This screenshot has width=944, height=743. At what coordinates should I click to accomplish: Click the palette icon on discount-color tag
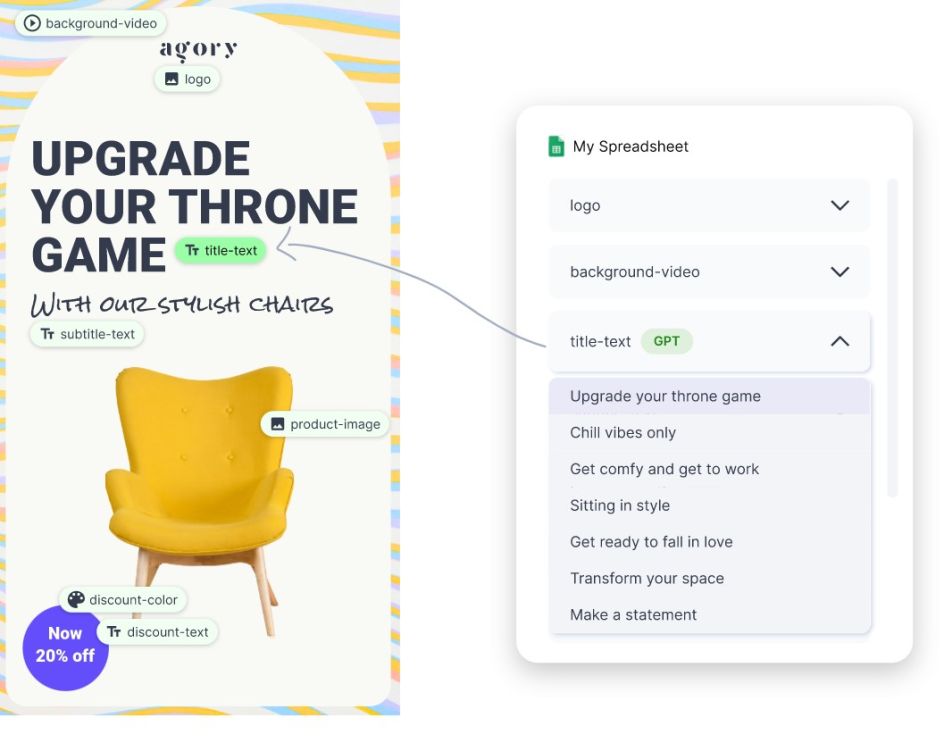pyautogui.click(x=76, y=600)
